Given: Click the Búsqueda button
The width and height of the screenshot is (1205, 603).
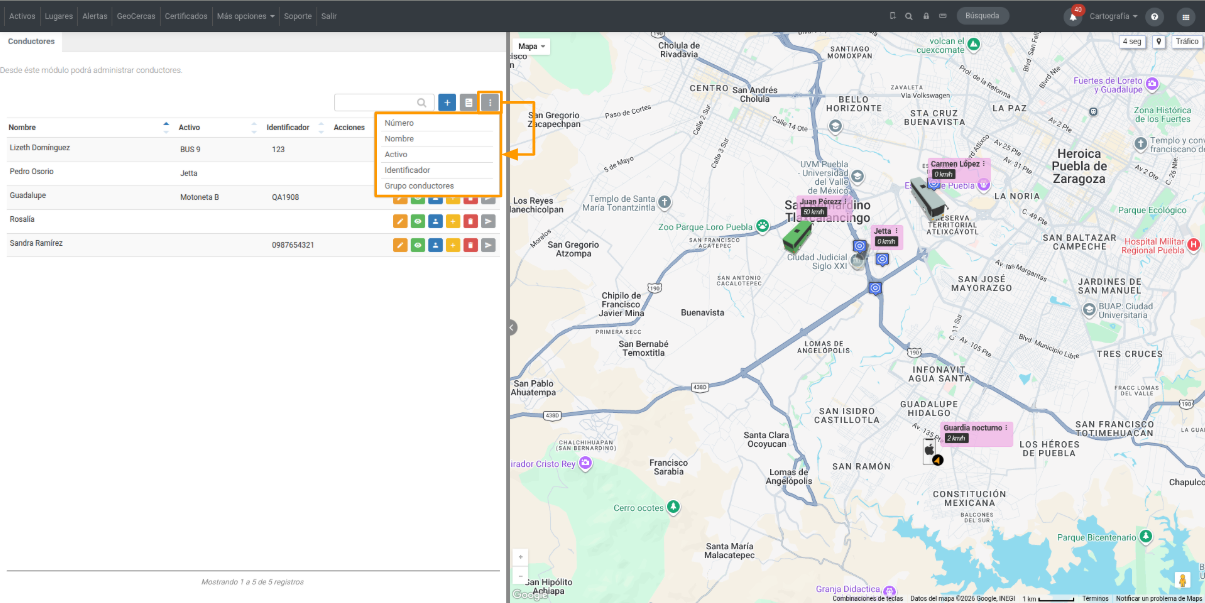Looking at the screenshot, I should (983, 16).
